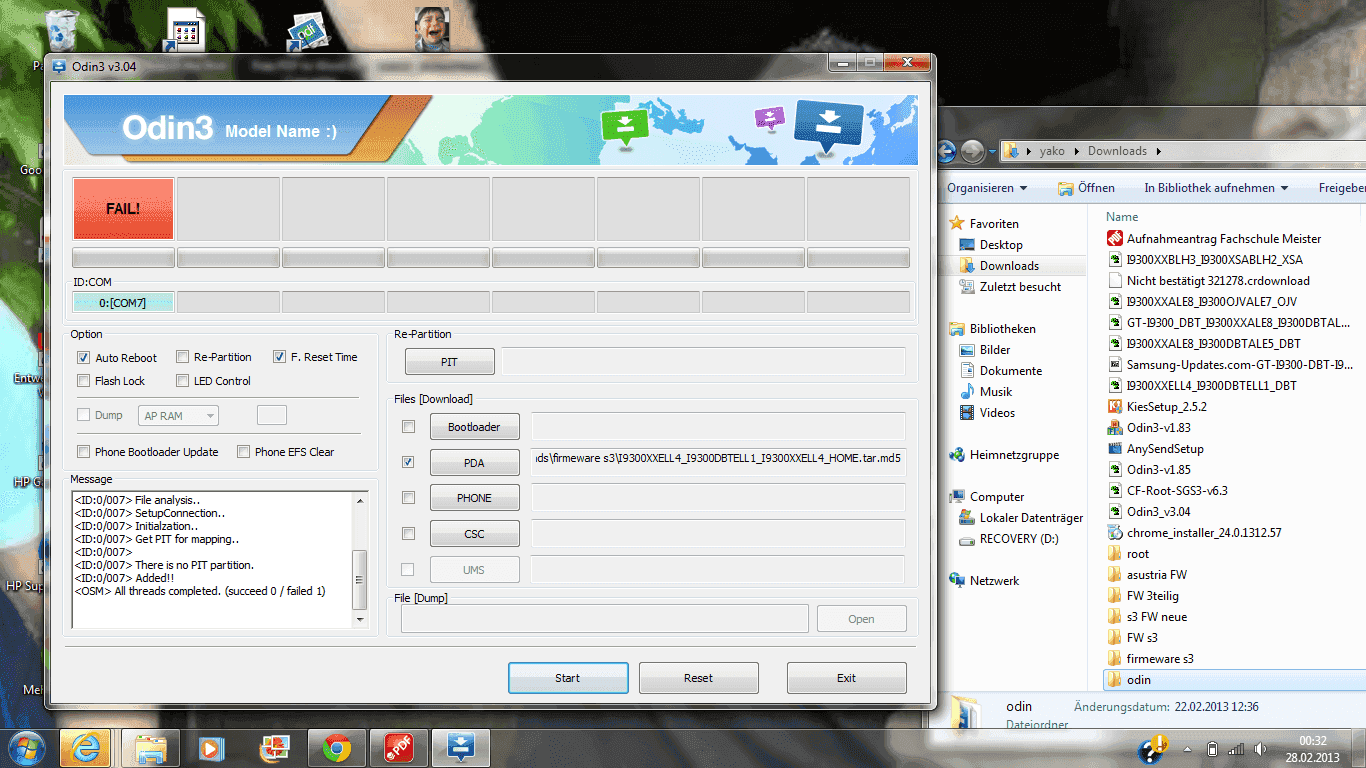
Task: Go back in the Explorer window
Action: pyautogui.click(x=946, y=151)
